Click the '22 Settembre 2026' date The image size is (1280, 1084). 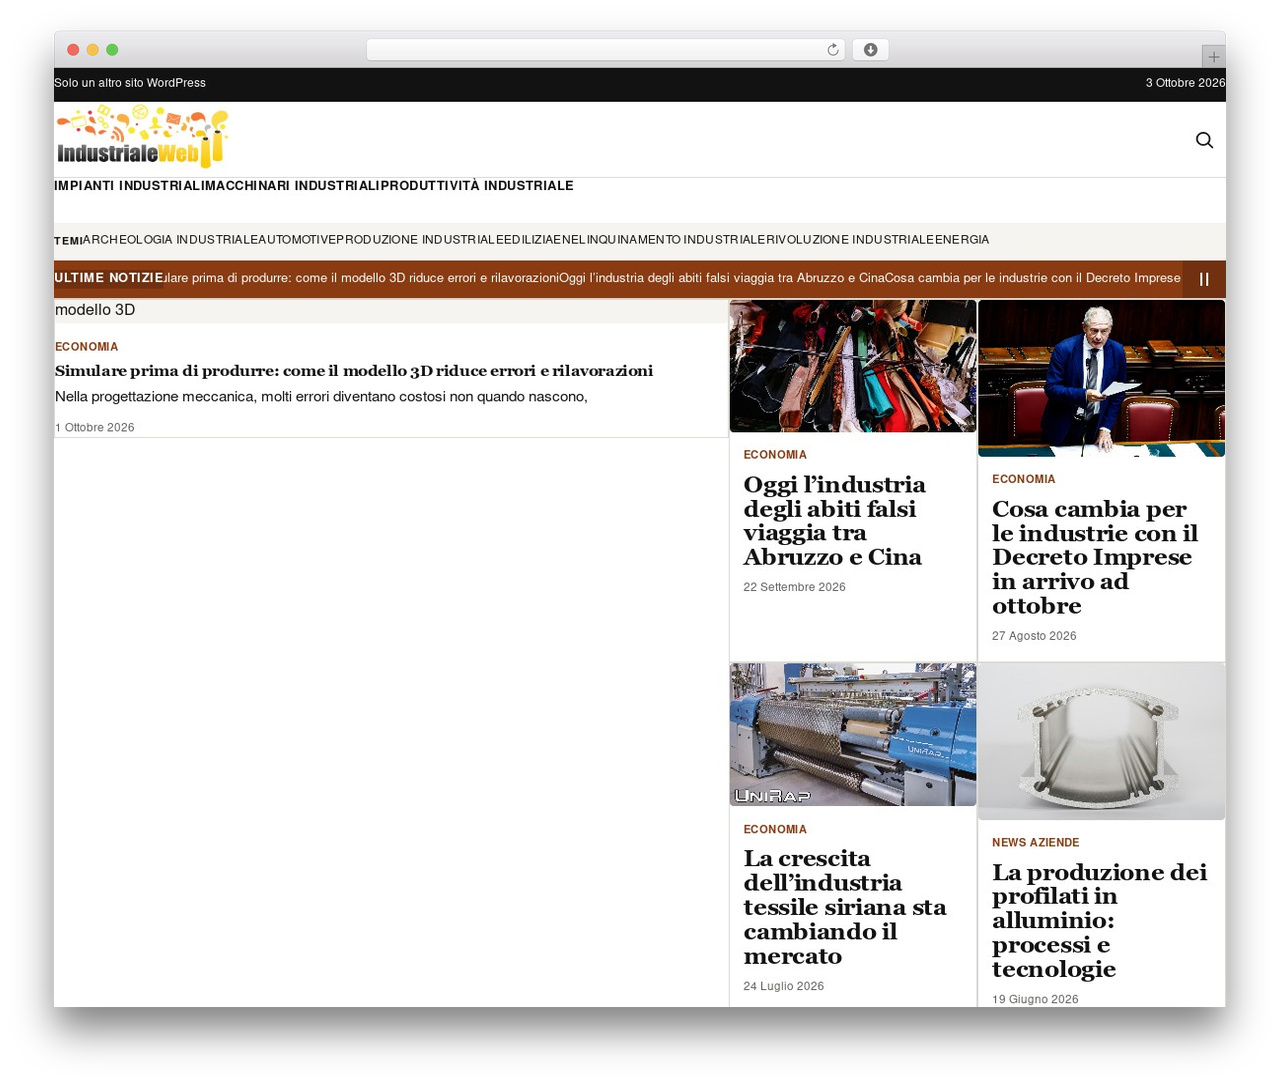click(x=794, y=587)
